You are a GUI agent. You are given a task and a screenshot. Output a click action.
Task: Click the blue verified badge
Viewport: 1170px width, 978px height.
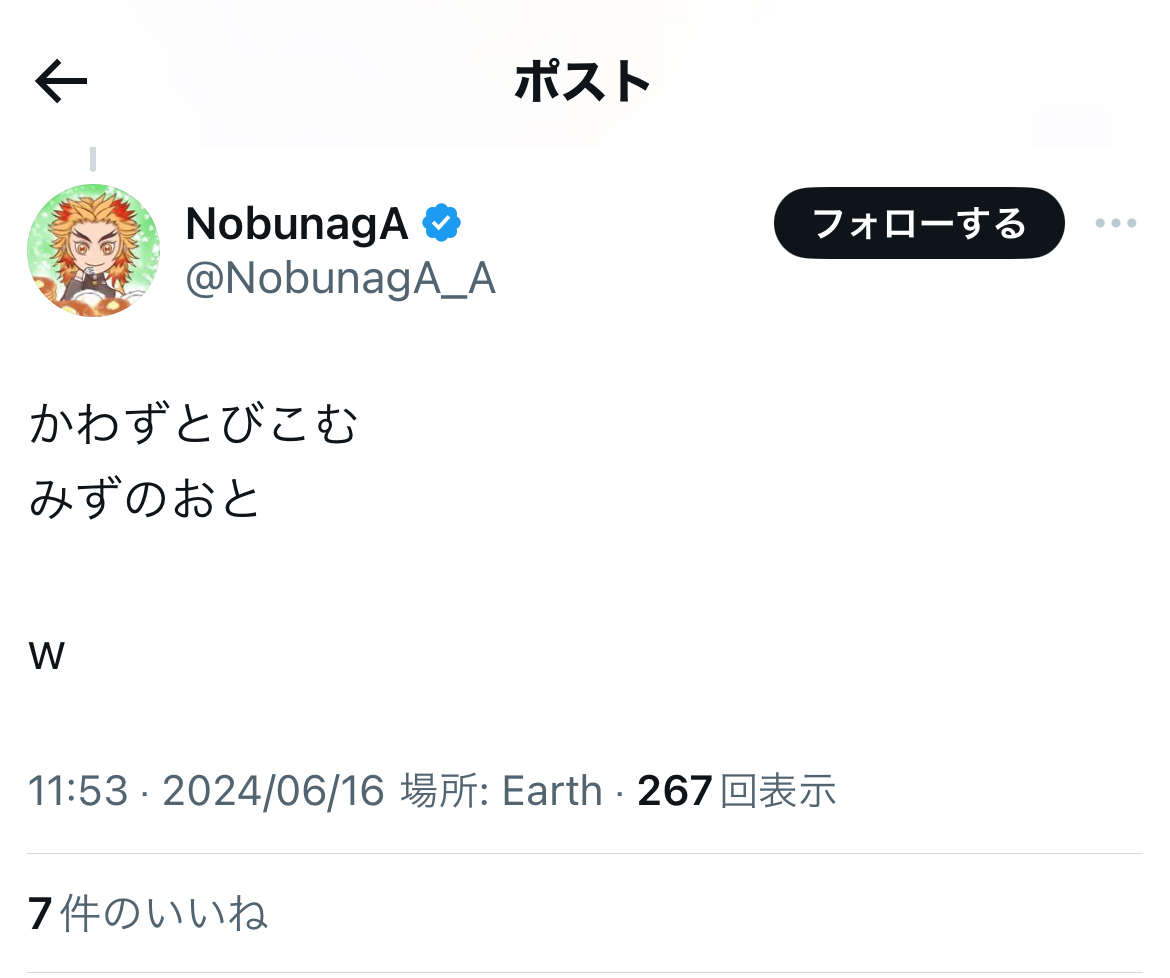pyautogui.click(x=441, y=224)
